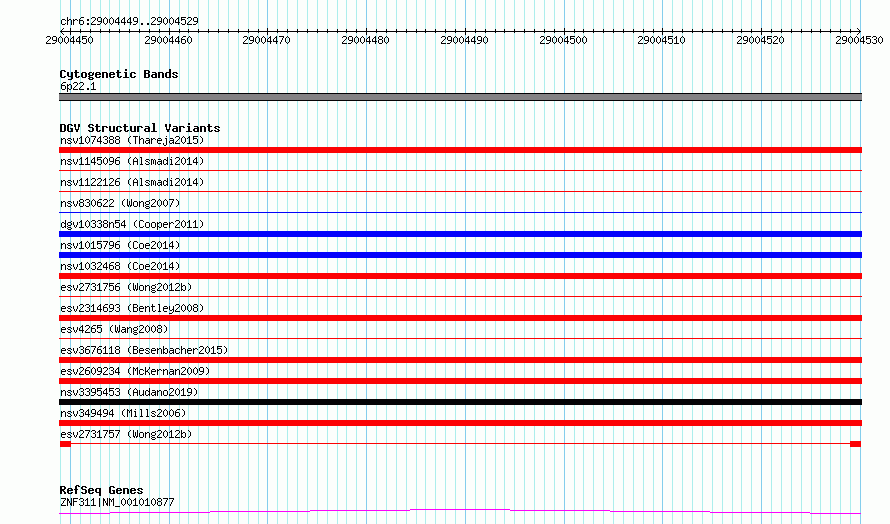890x524 pixels.
Task: Click the 29004510 ruler position label
Action: 662,40
